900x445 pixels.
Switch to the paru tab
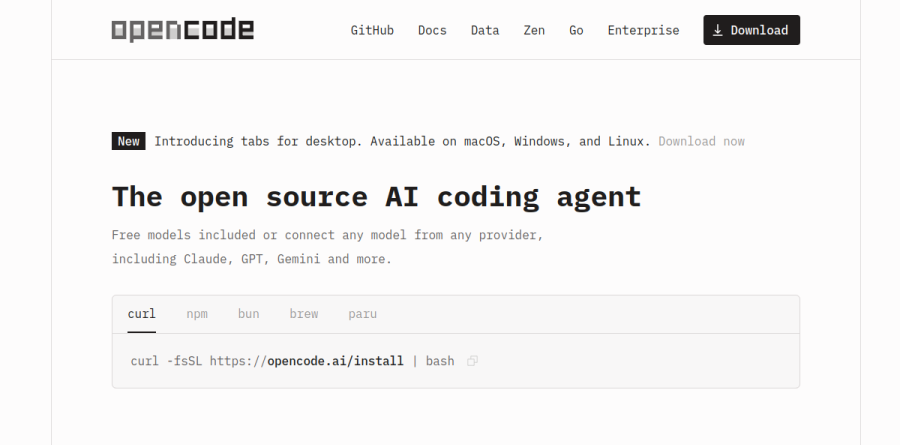[362, 314]
